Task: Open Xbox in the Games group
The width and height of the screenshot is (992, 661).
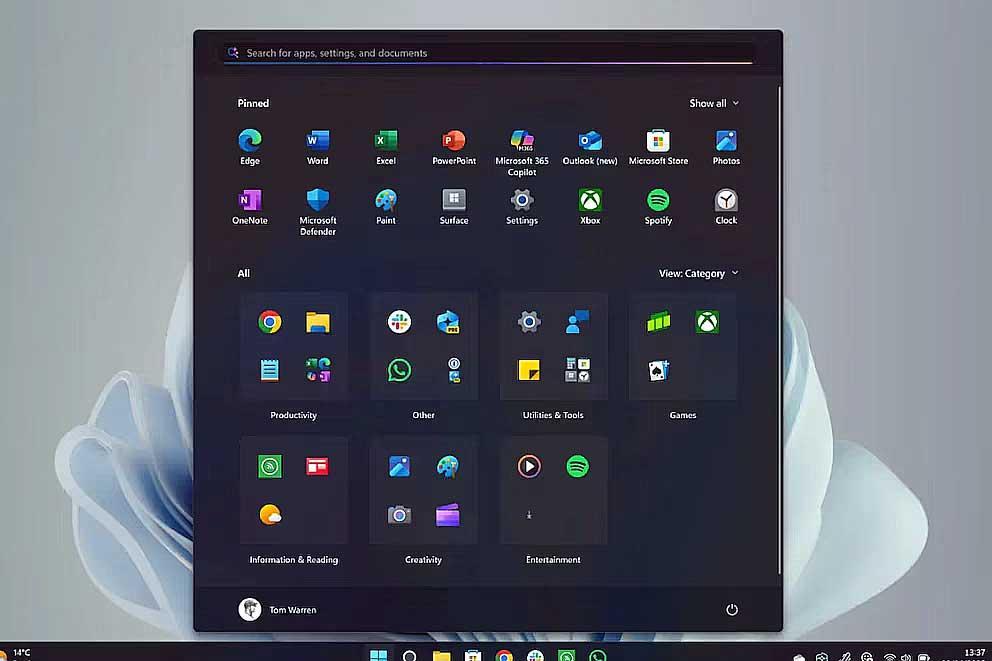Action: pos(707,322)
